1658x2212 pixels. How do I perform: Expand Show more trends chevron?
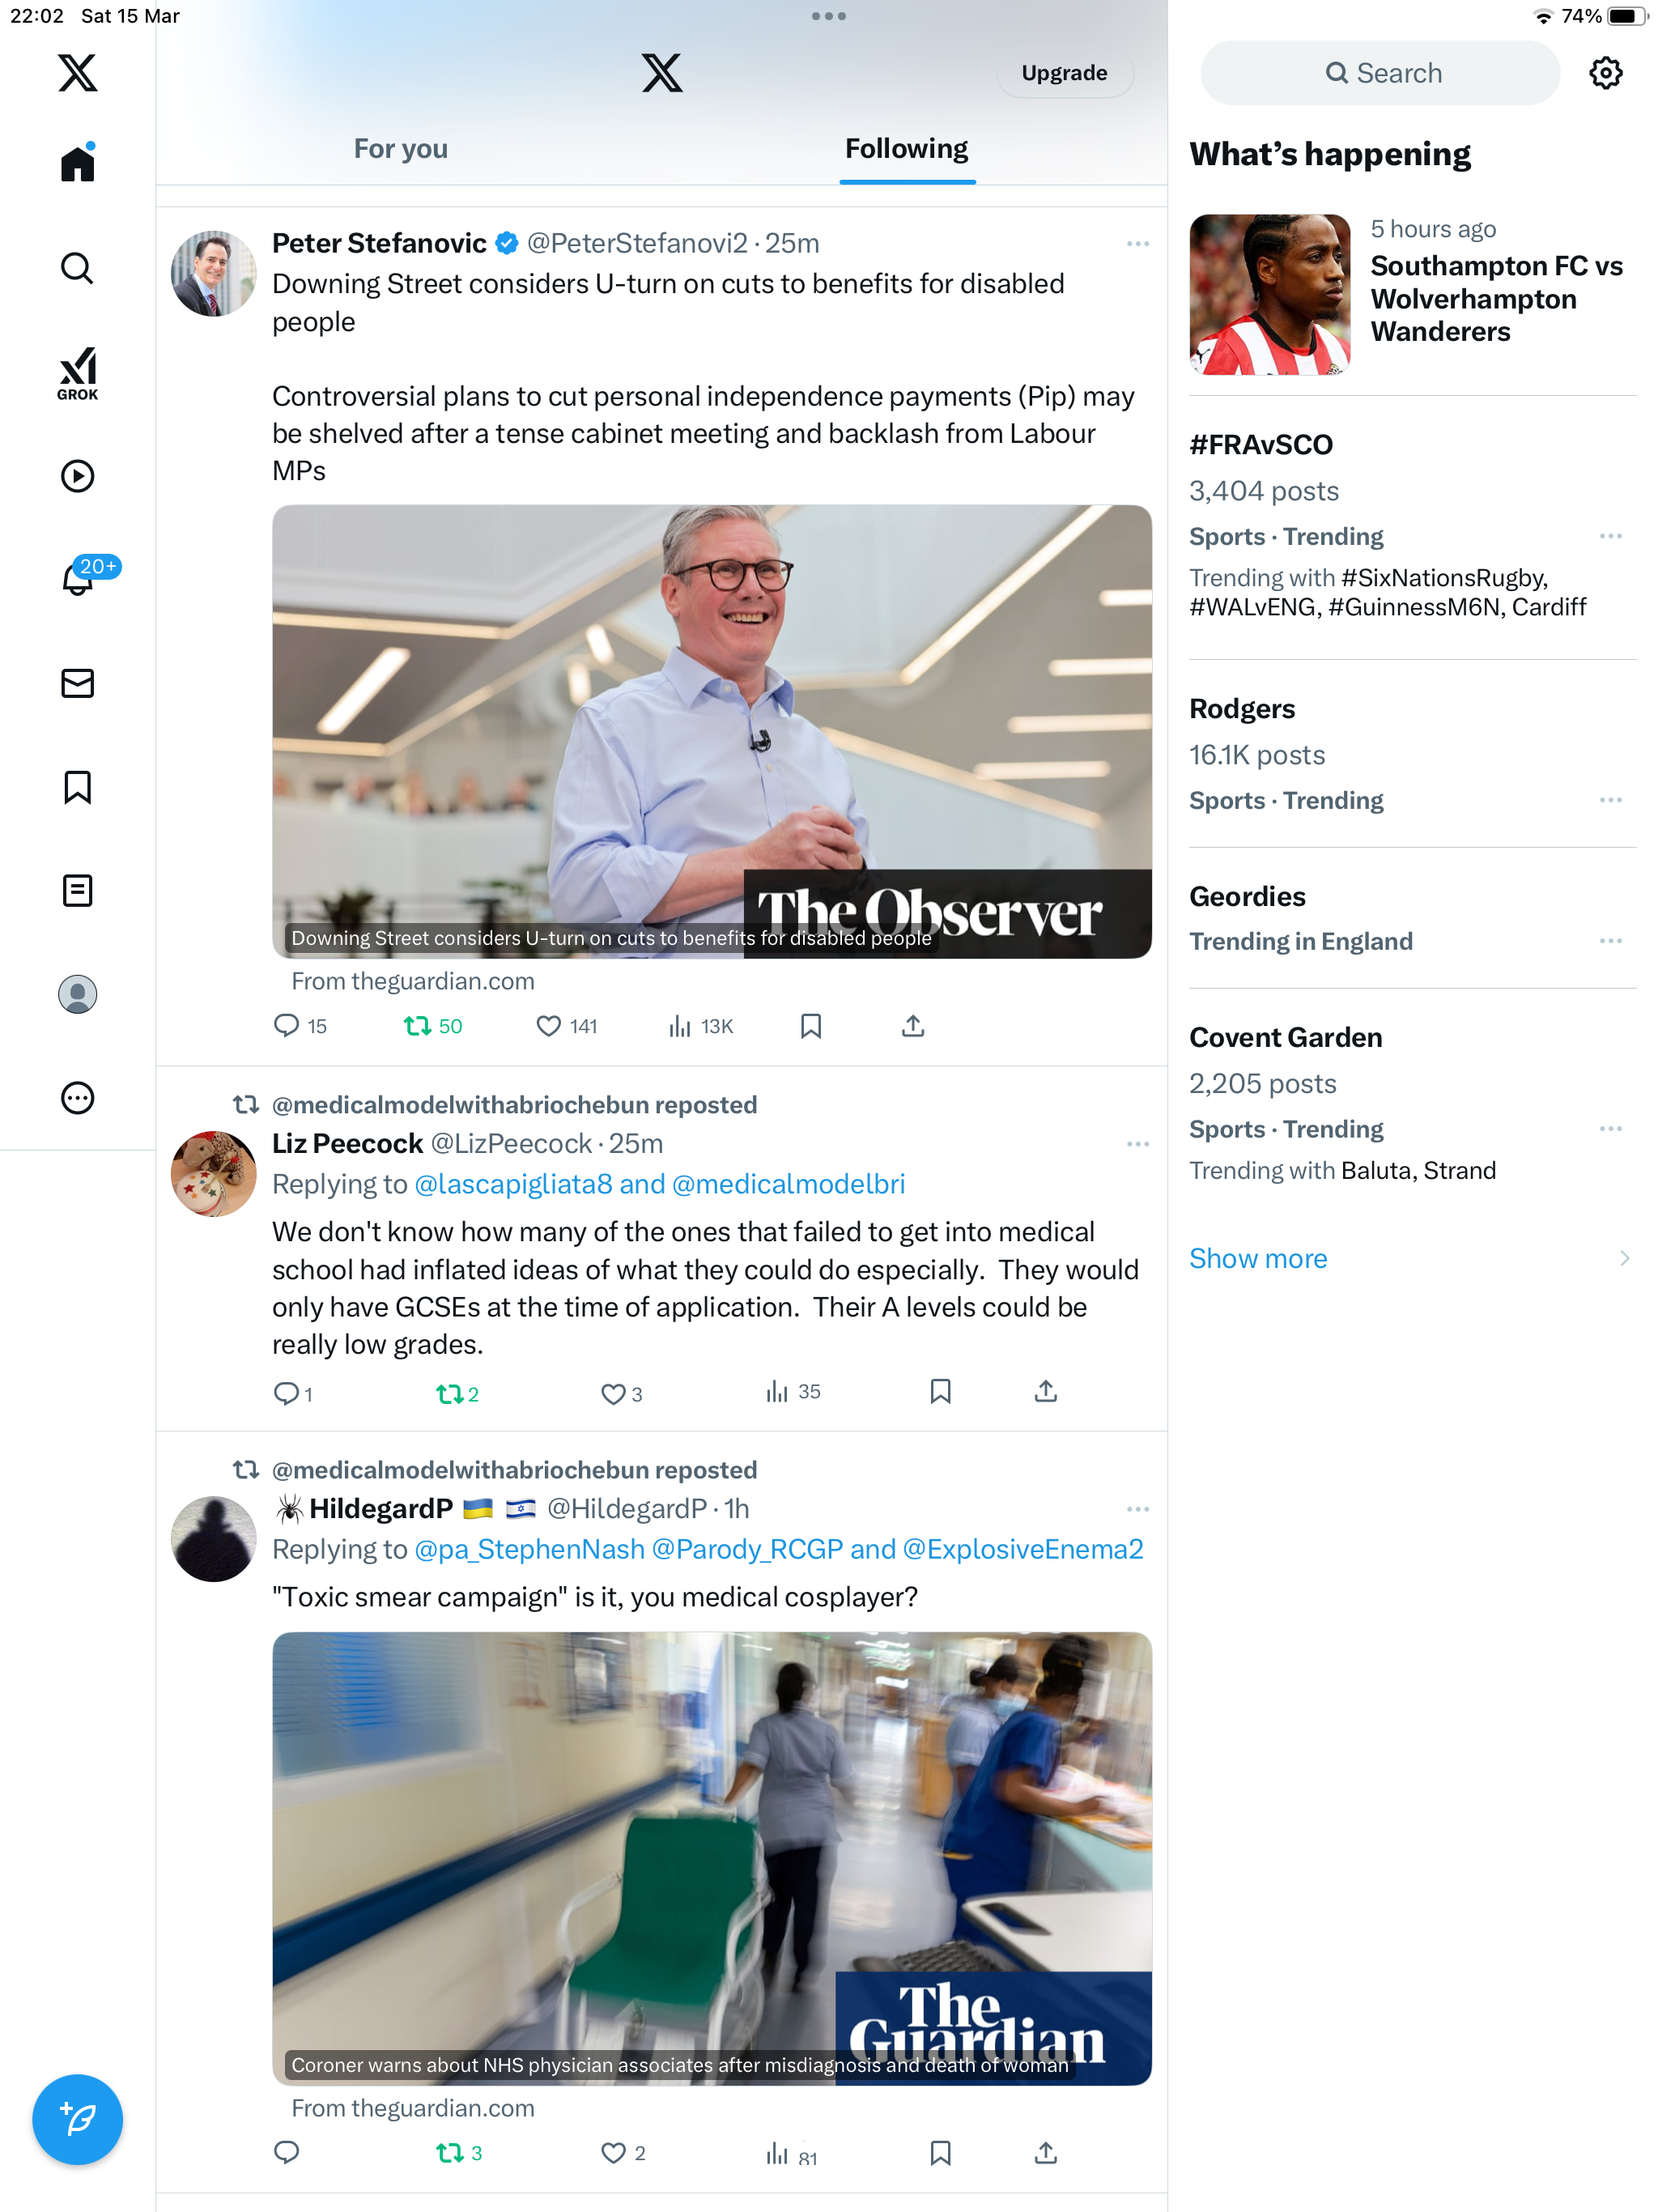click(x=1624, y=1258)
